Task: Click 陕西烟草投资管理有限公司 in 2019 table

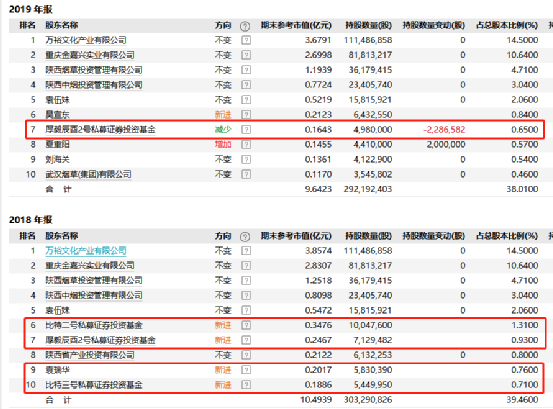Action: coord(94,70)
